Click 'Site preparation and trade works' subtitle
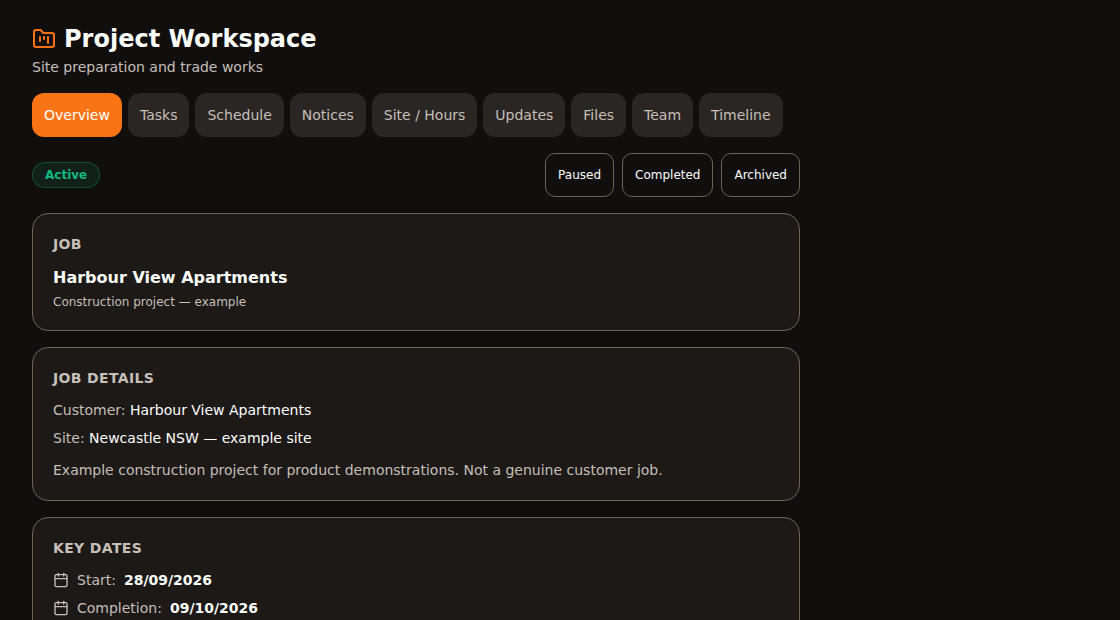Screen dimensions: 1120x620 (x=148, y=67)
